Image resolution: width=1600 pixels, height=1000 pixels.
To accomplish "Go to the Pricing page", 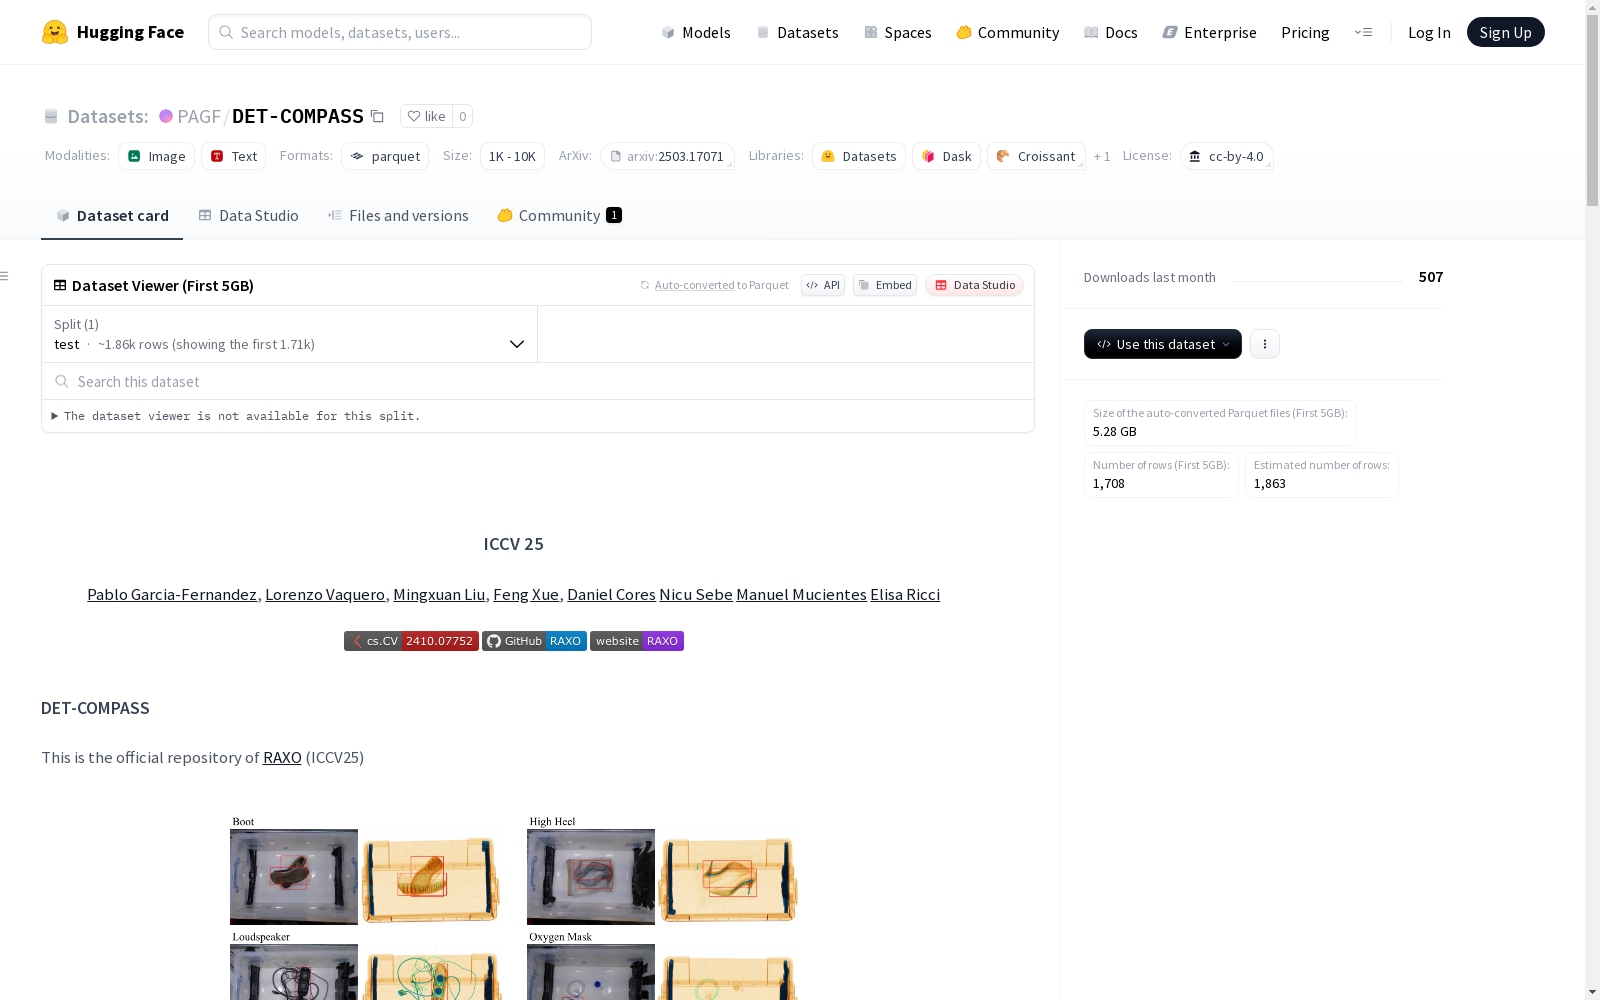I will (x=1305, y=32).
